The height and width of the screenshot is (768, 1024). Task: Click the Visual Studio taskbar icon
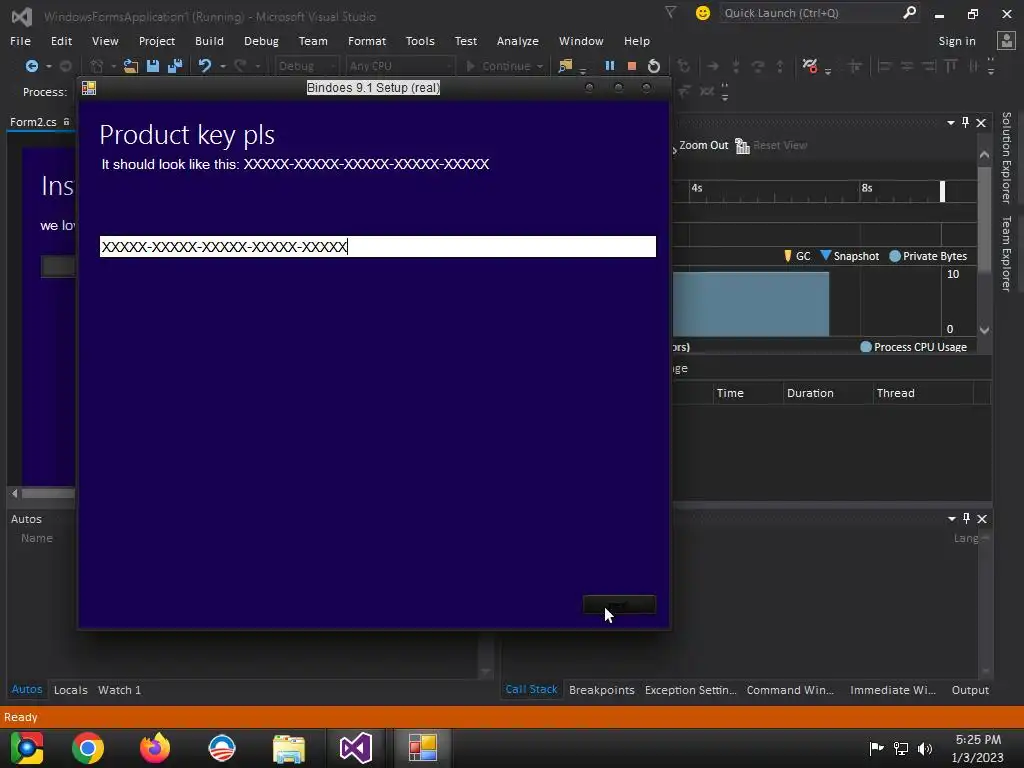[x=356, y=748]
